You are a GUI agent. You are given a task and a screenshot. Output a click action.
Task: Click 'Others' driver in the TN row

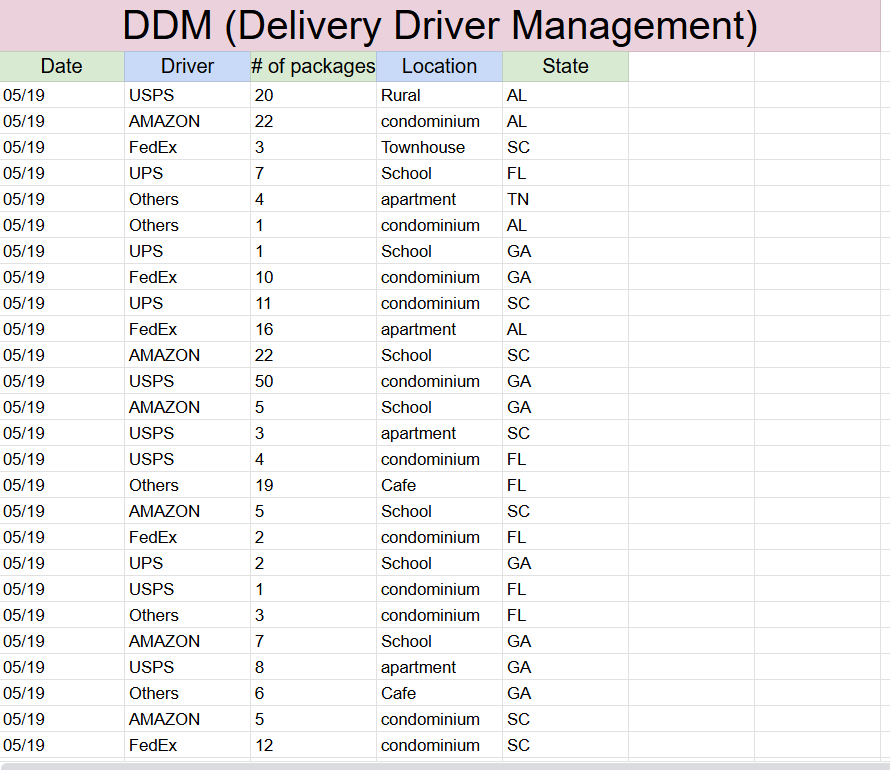pos(187,199)
